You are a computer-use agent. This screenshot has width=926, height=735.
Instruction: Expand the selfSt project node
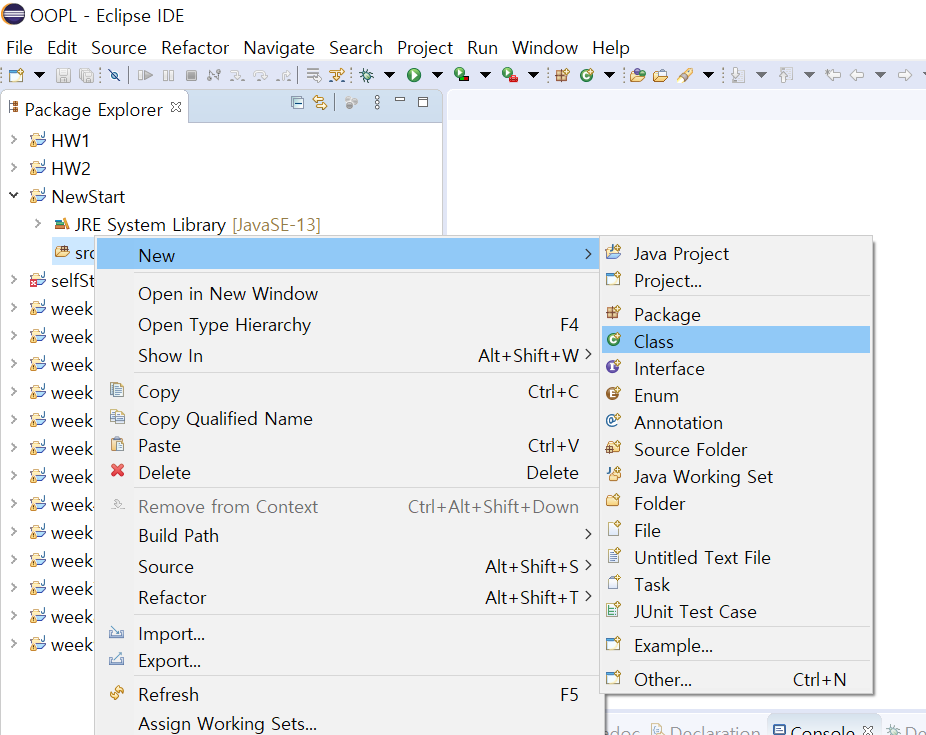pos(14,280)
